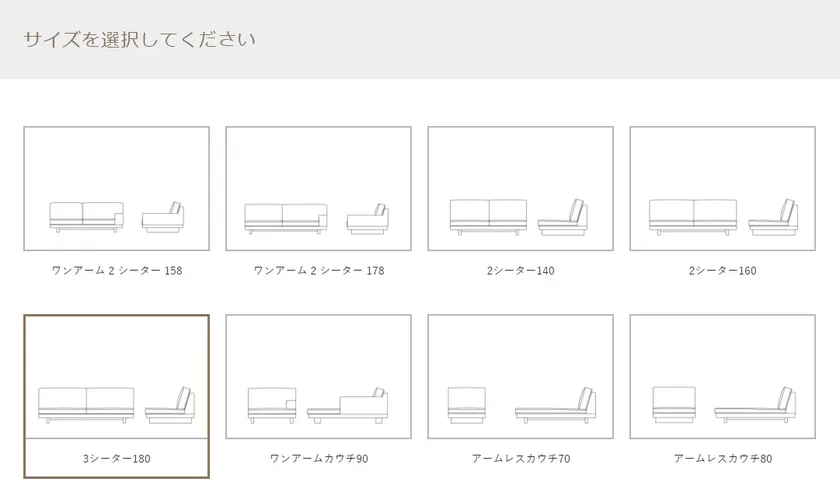
Task: Click the 2シーター140 label text
Action: [520, 271]
